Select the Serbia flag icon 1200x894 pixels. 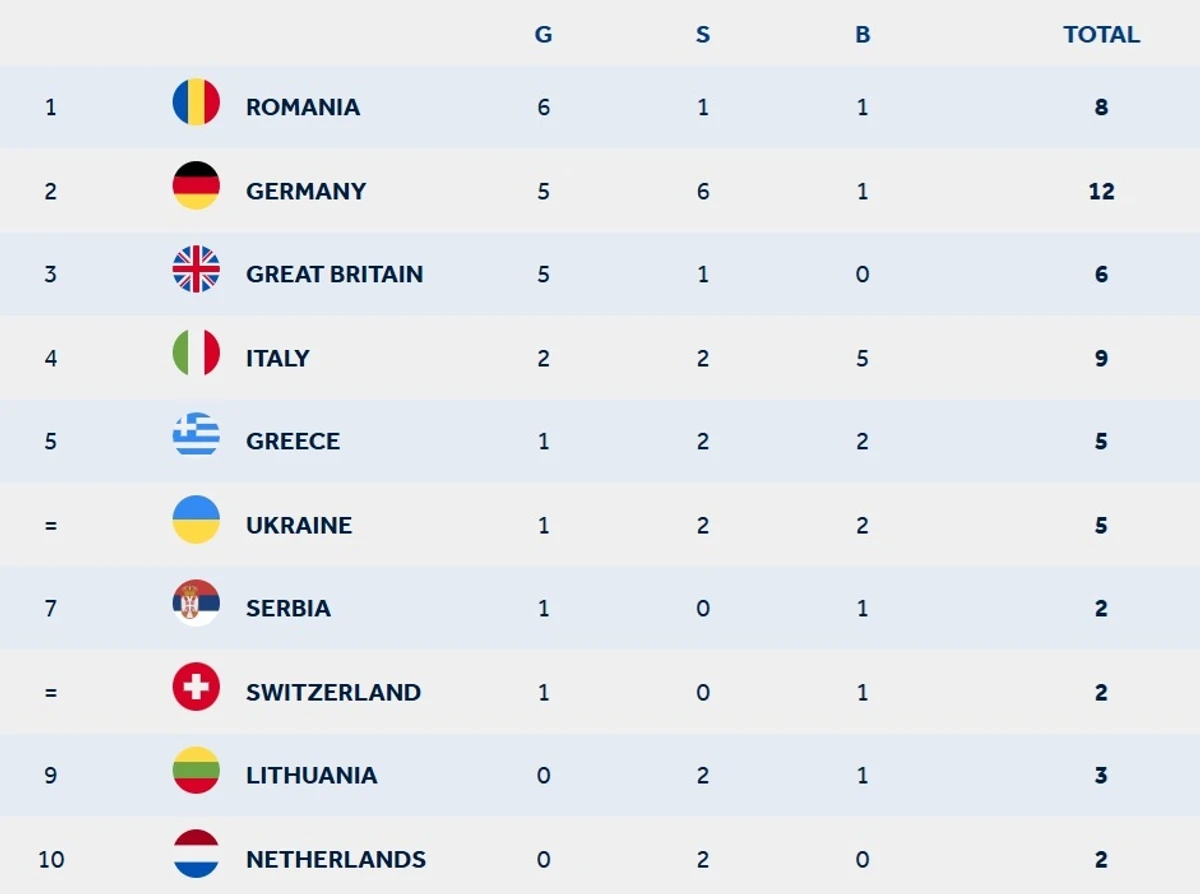(x=196, y=603)
